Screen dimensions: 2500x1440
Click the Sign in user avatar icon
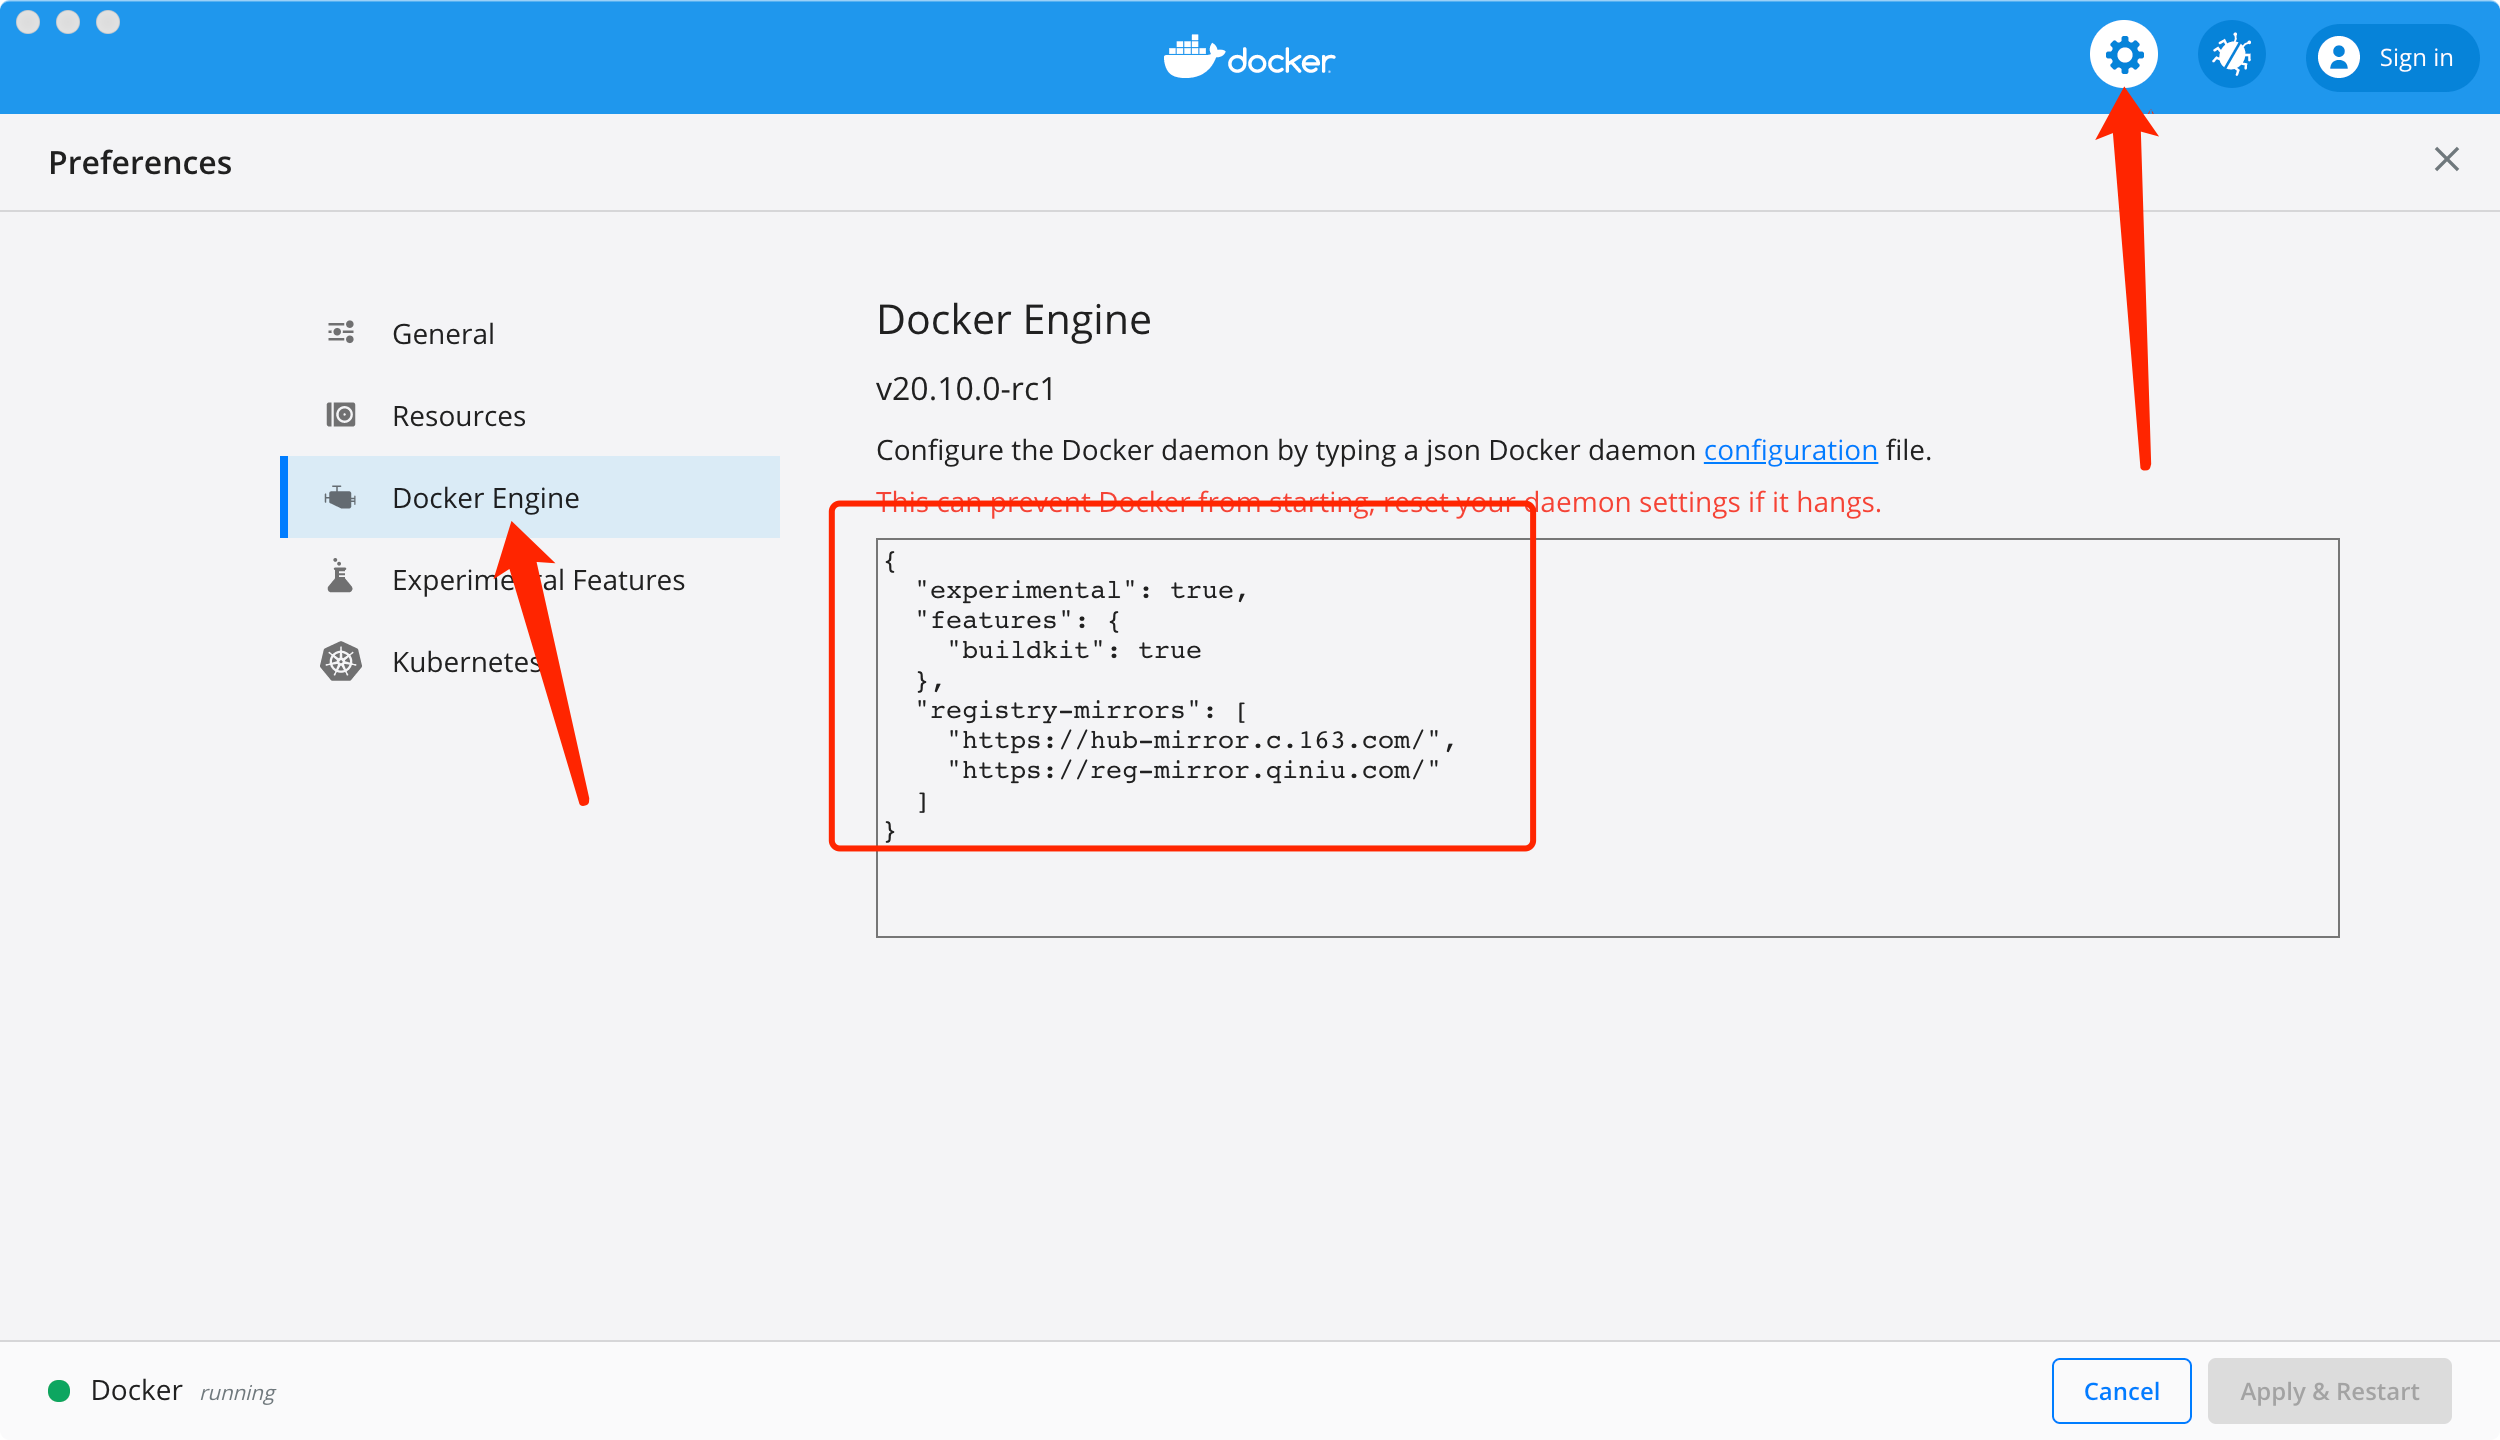click(x=2340, y=57)
